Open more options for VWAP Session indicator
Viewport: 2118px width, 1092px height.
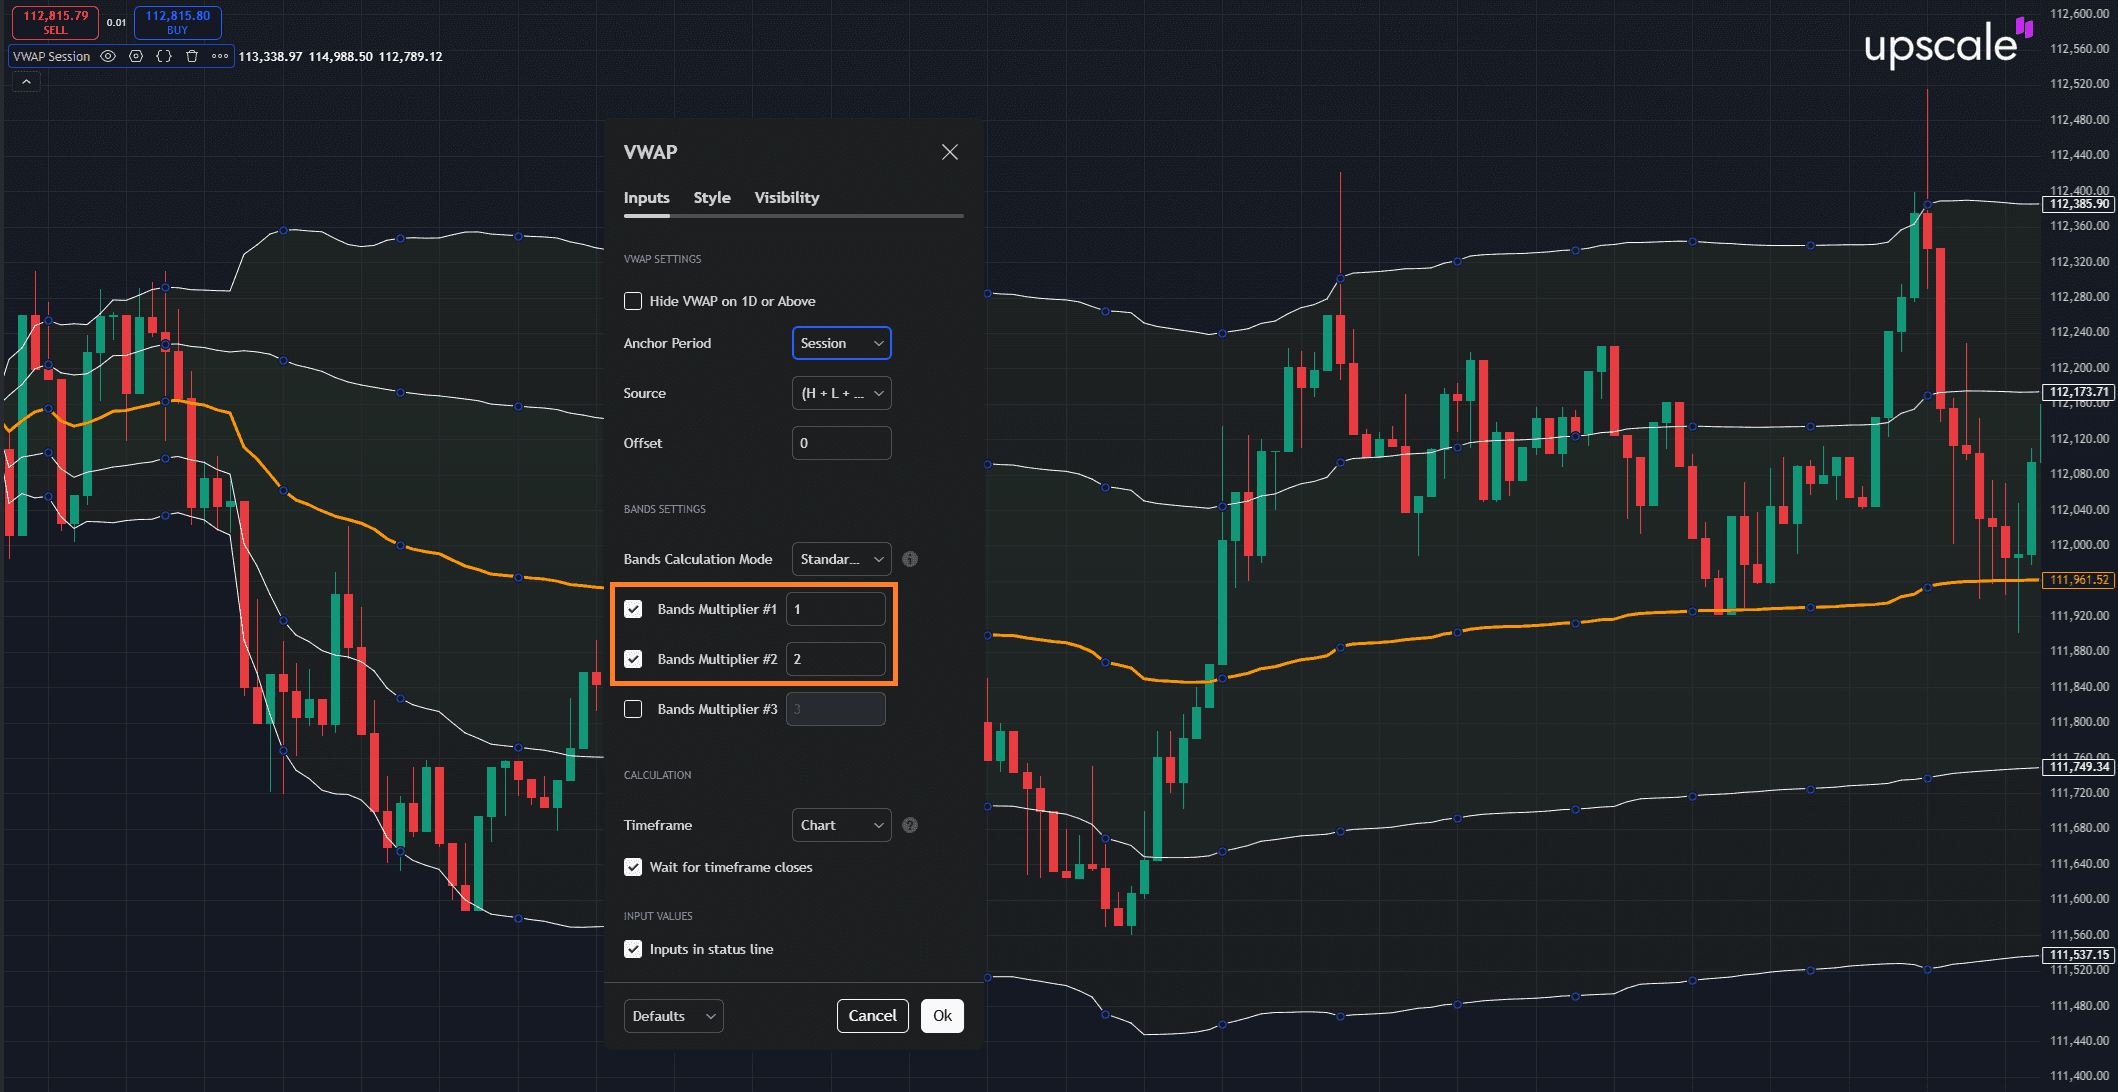pos(220,56)
